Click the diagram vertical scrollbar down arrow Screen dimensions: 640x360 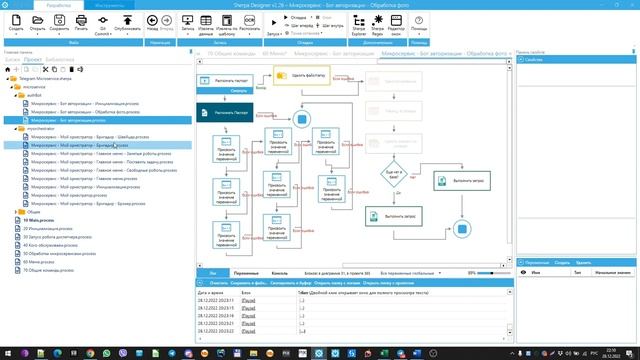(x=509, y=260)
